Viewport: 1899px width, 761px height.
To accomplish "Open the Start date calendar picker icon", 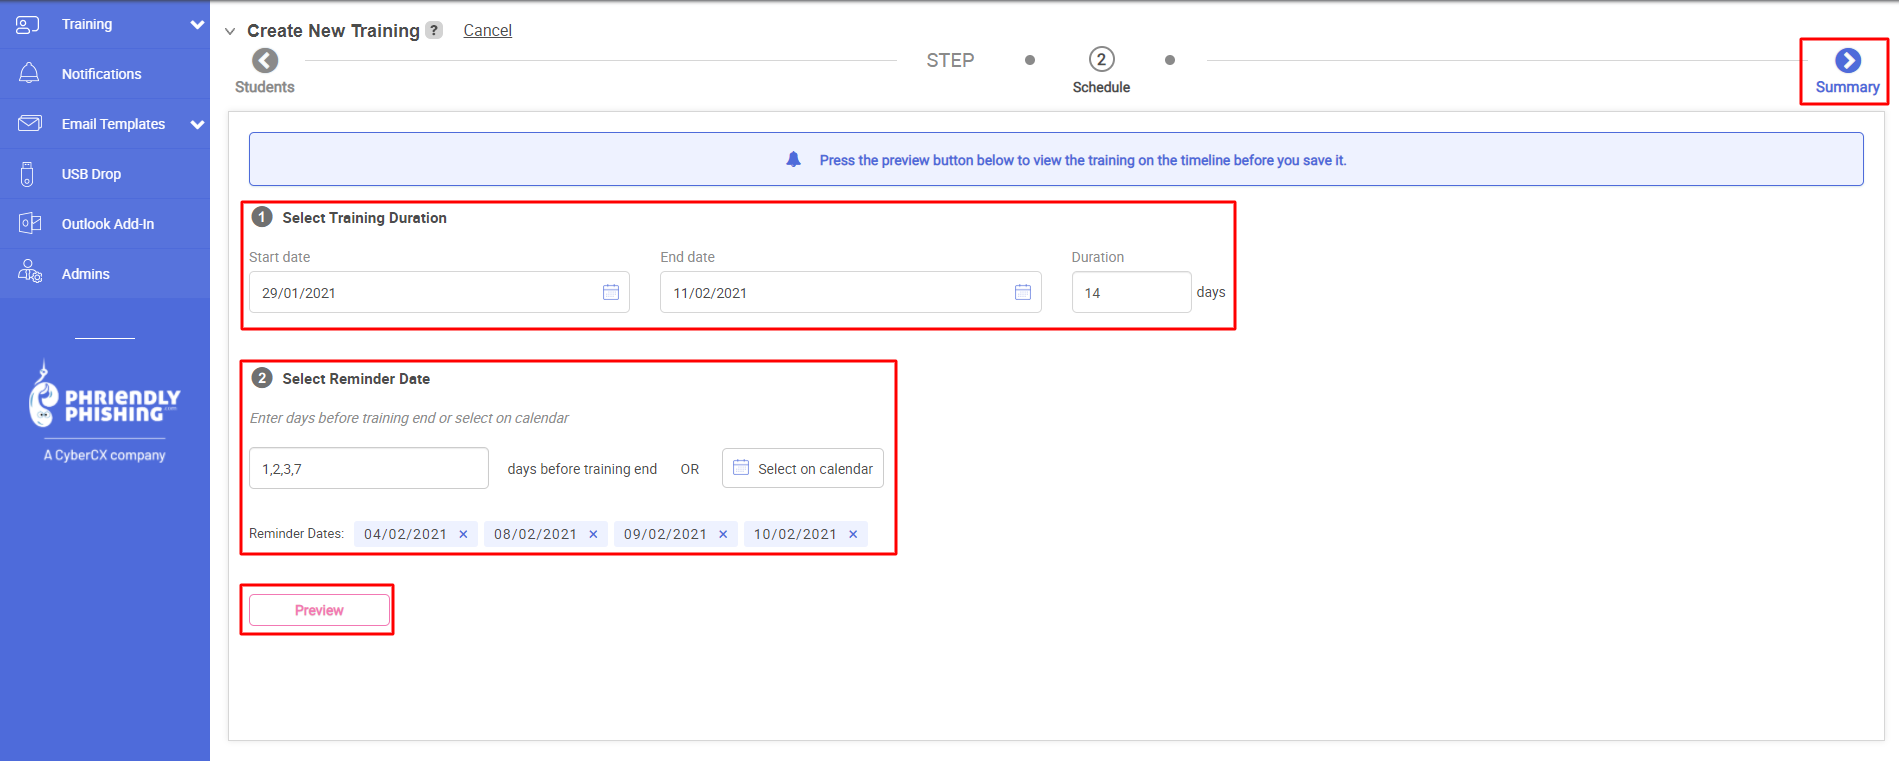I will tap(611, 292).
